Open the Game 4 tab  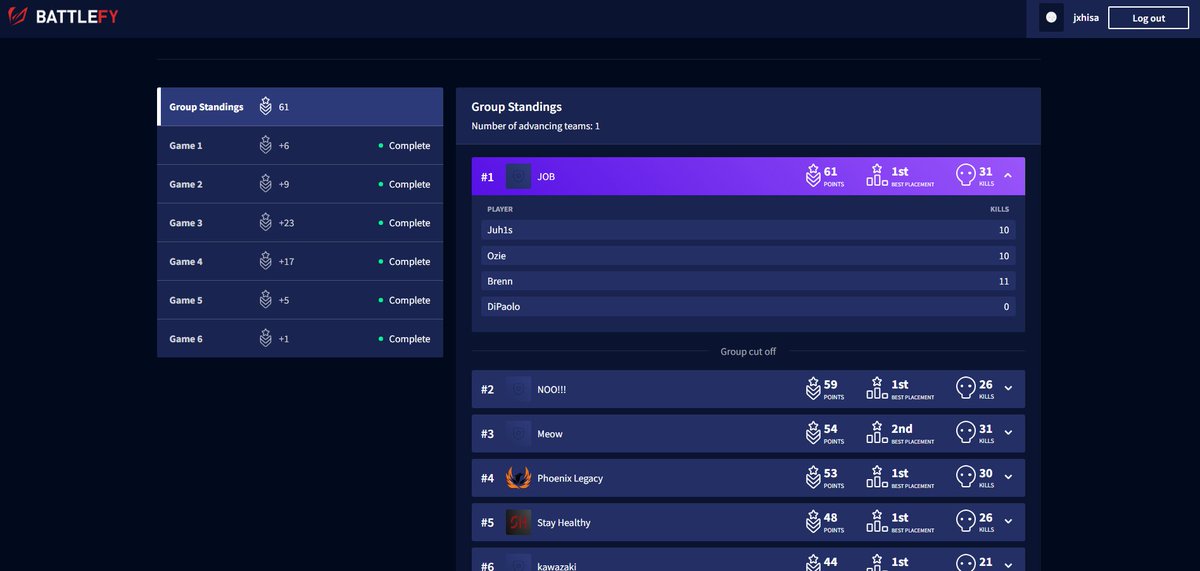coord(300,262)
